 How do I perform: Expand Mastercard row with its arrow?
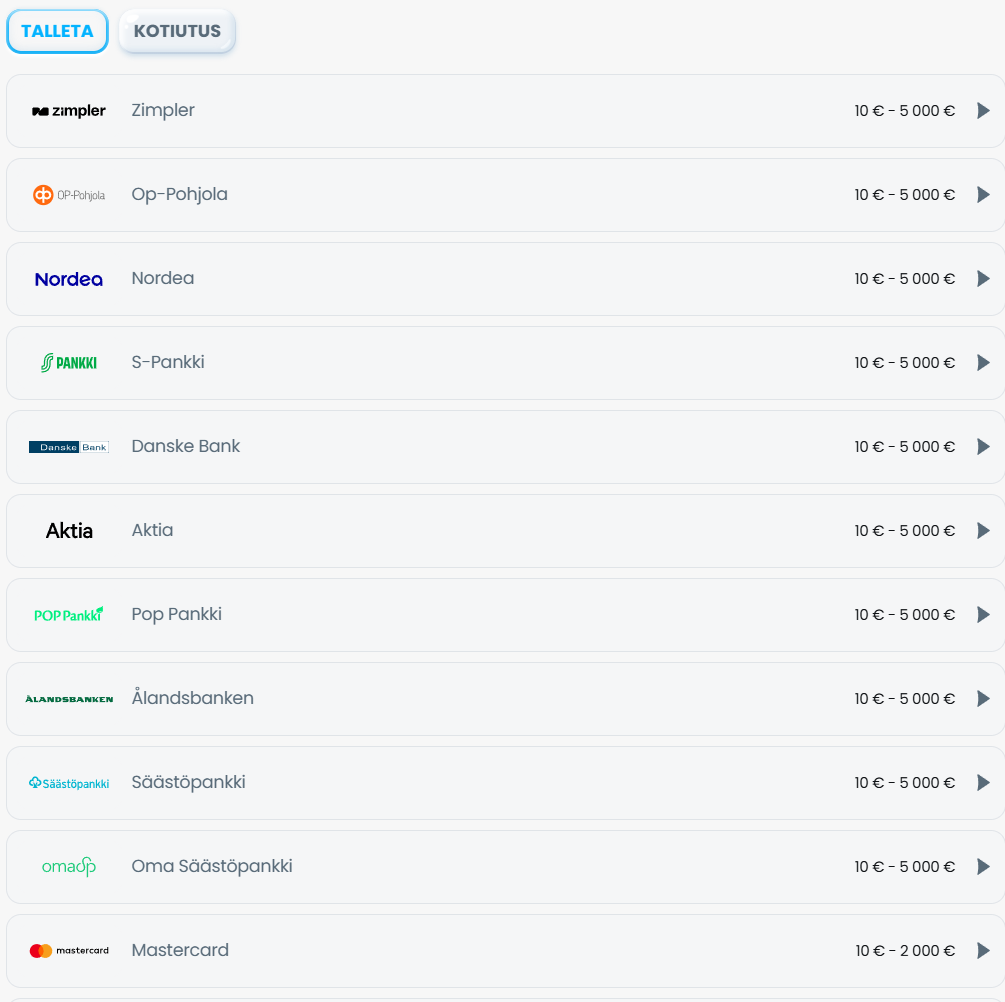coord(983,951)
